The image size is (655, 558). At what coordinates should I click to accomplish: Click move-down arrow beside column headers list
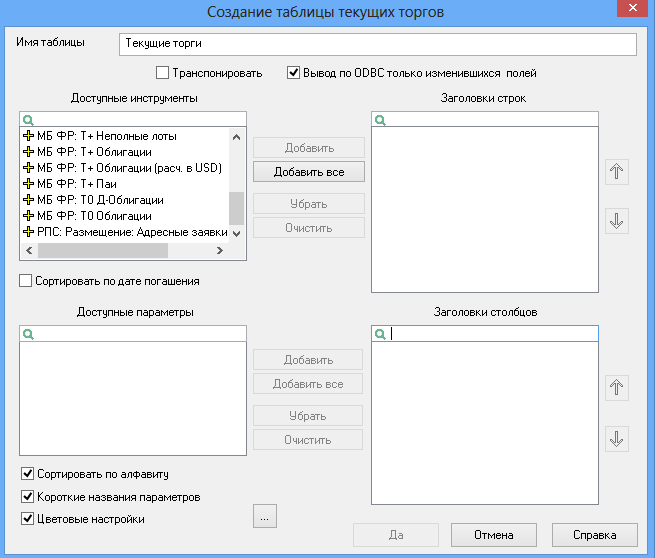[x=617, y=439]
